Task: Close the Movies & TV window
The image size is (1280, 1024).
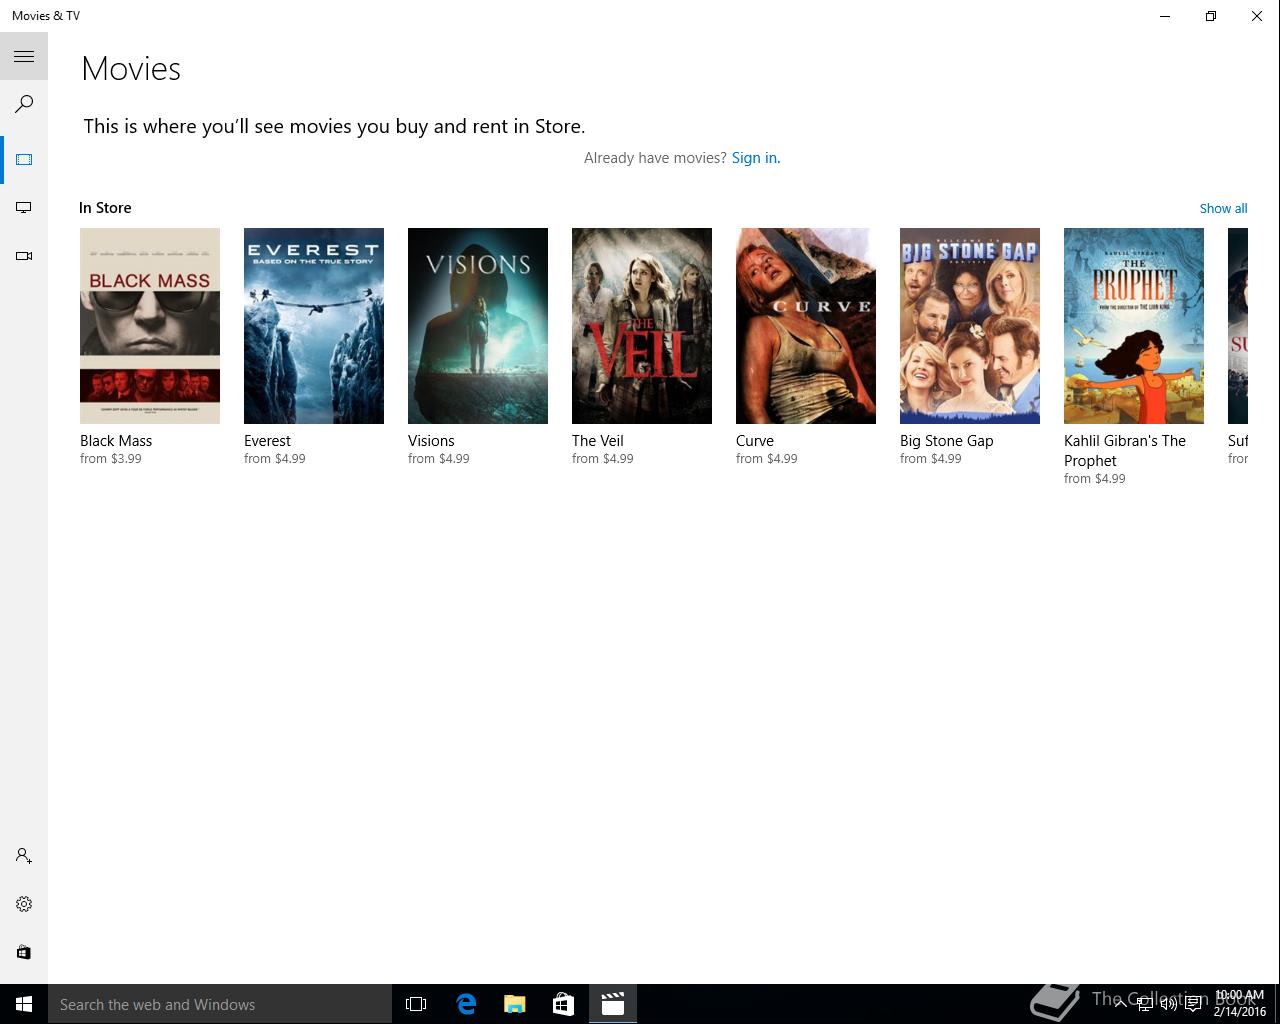Action: (x=1257, y=16)
